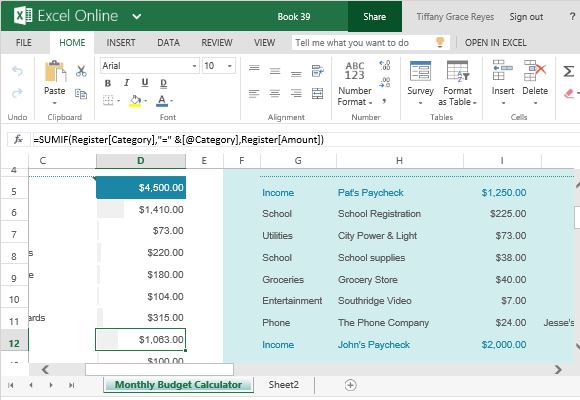Switch to the DATA tab
Viewport: 580px width, 400px height.
click(168, 43)
